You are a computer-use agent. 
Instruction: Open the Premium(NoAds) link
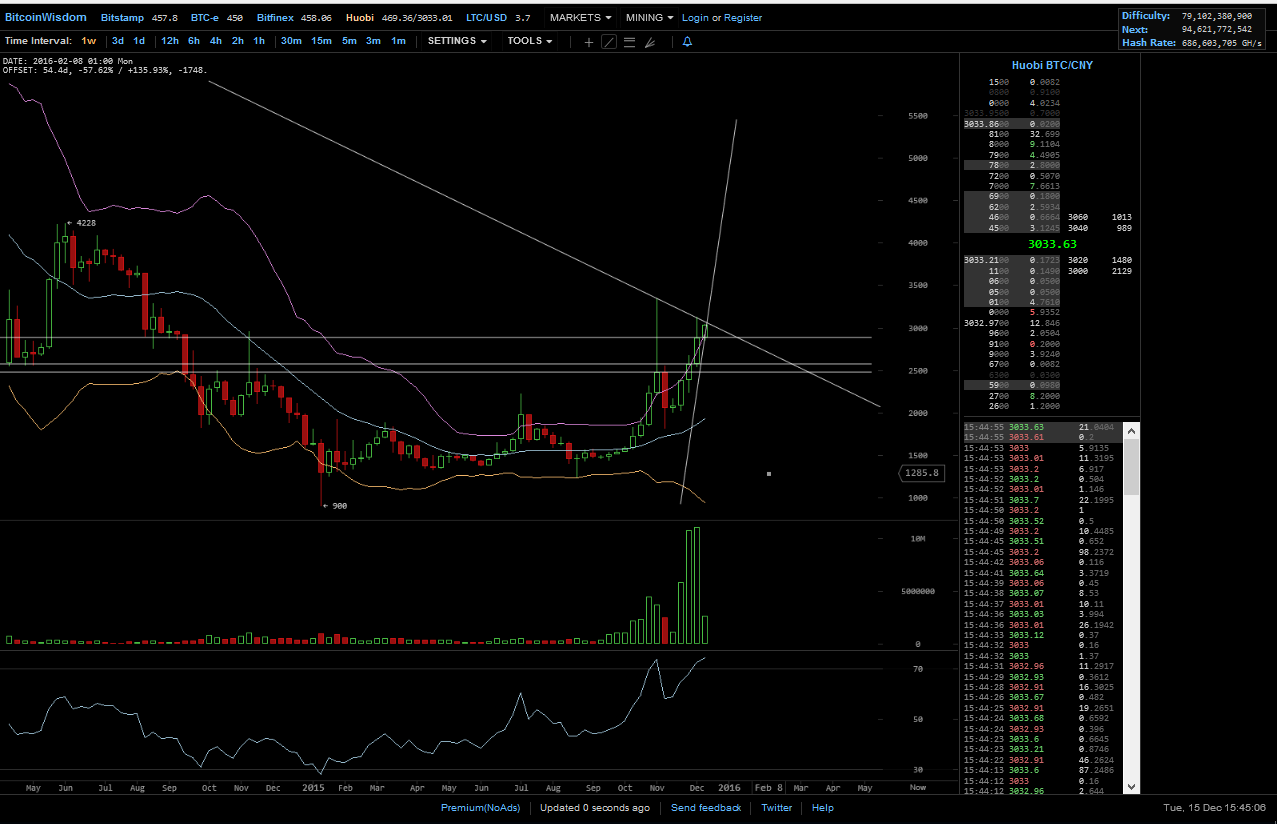click(x=480, y=808)
